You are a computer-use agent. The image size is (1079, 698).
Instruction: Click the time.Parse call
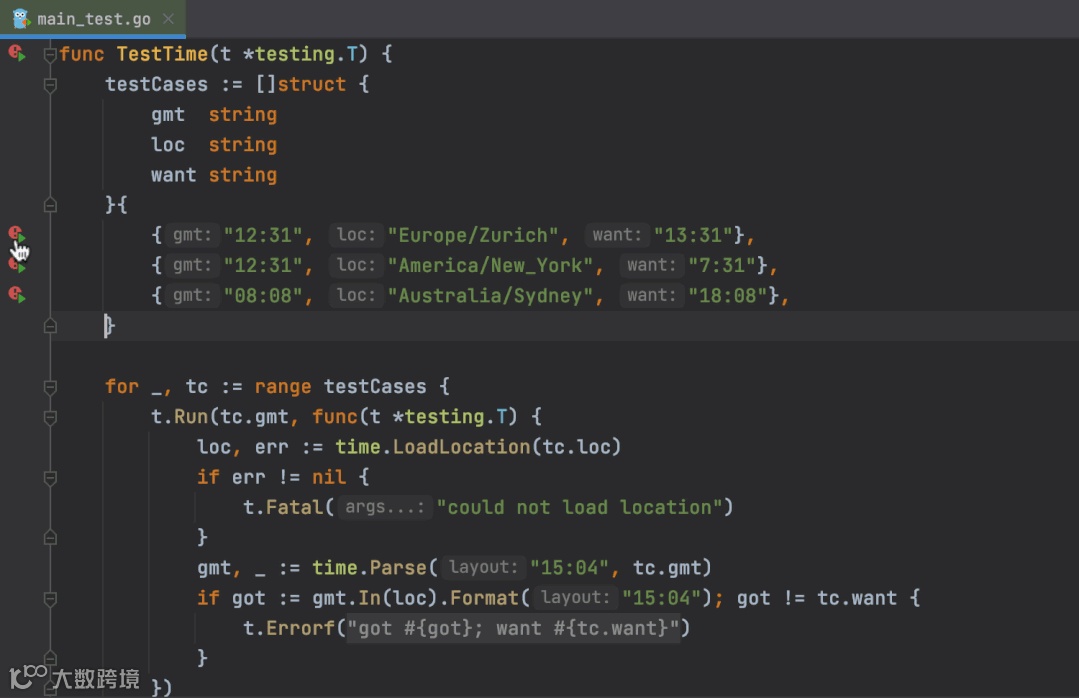pos(370,568)
